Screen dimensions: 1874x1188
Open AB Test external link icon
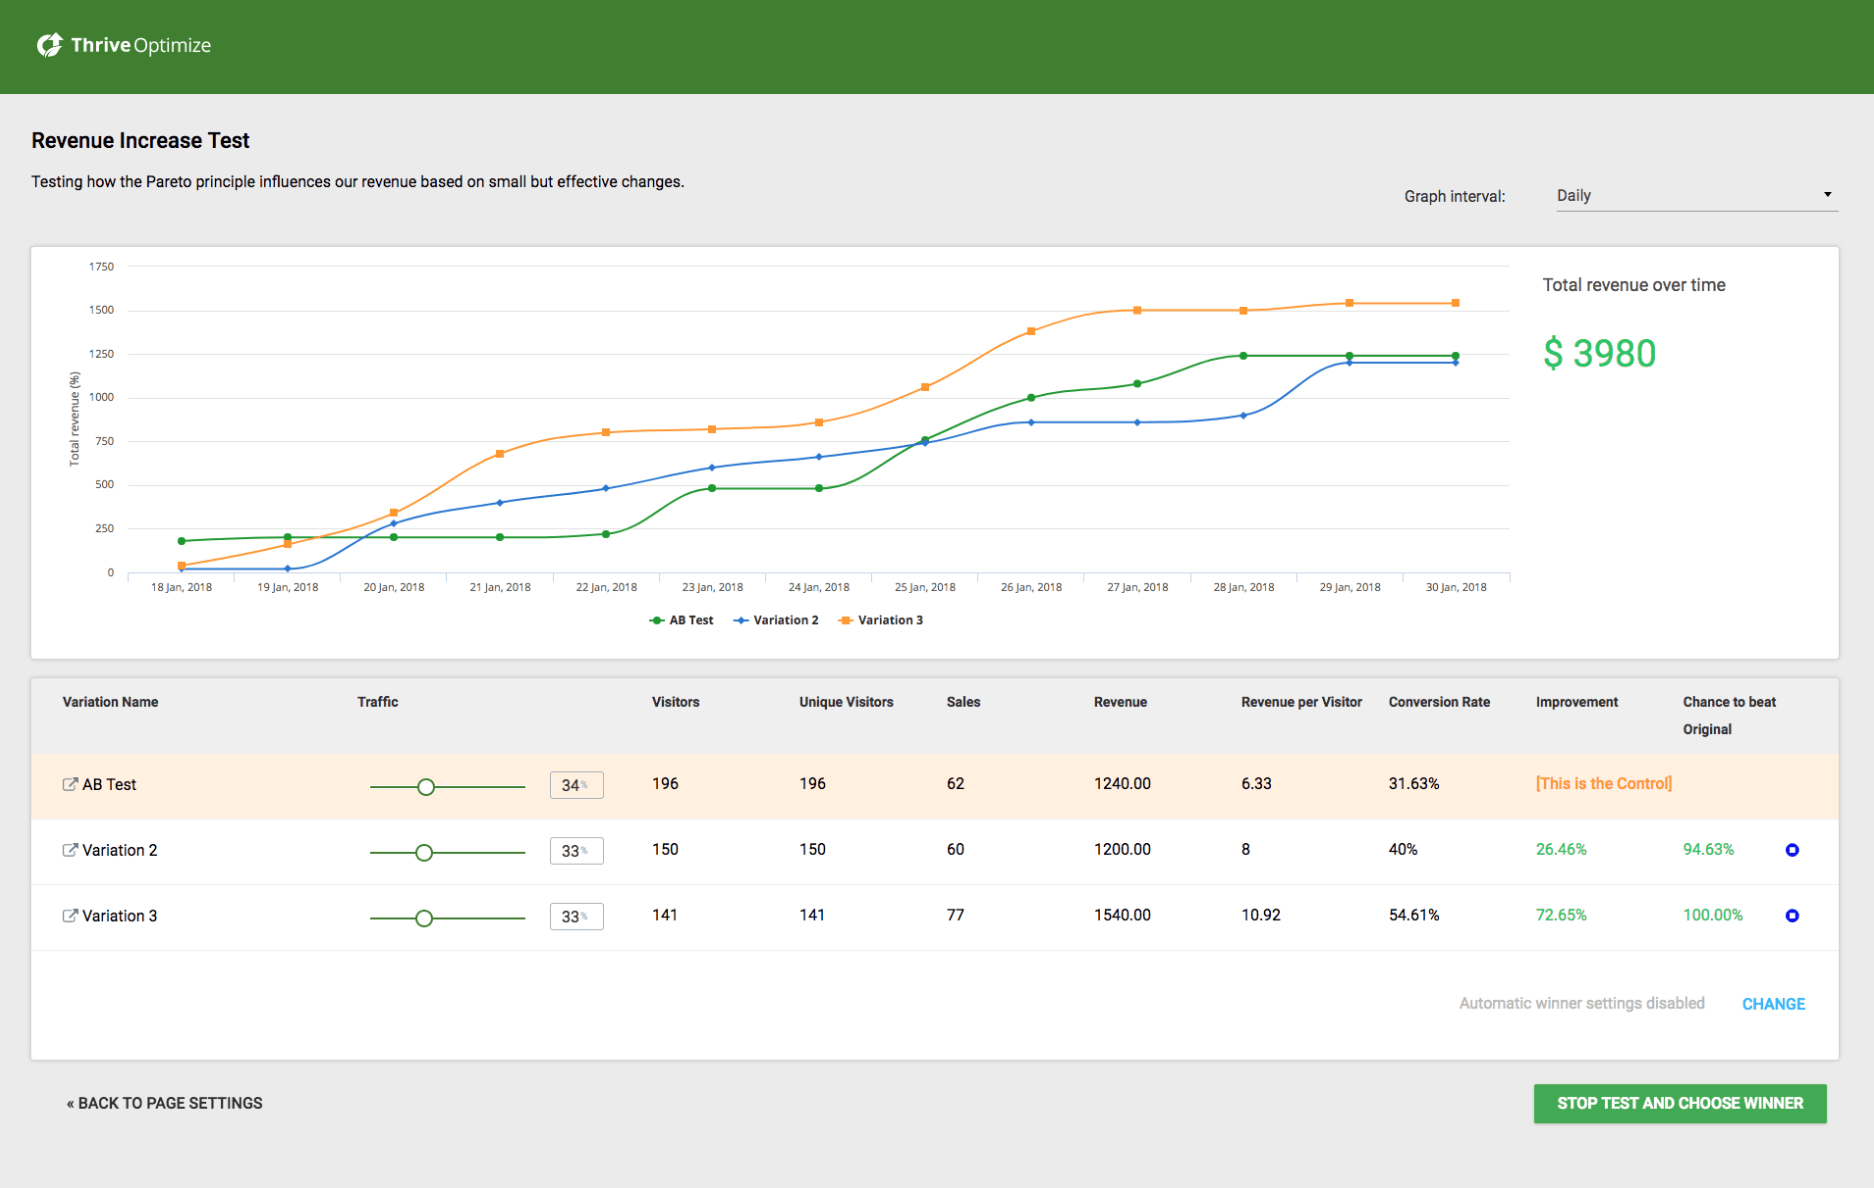click(x=70, y=785)
